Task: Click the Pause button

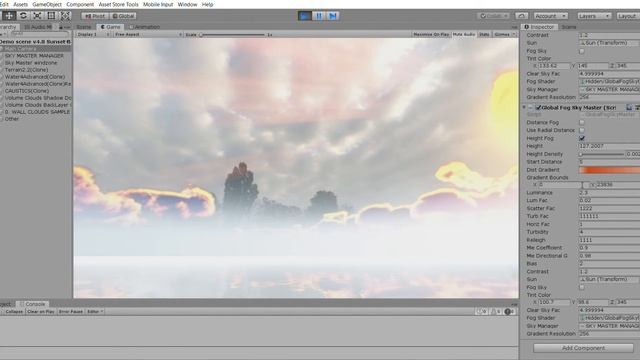Action: click(319, 16)
